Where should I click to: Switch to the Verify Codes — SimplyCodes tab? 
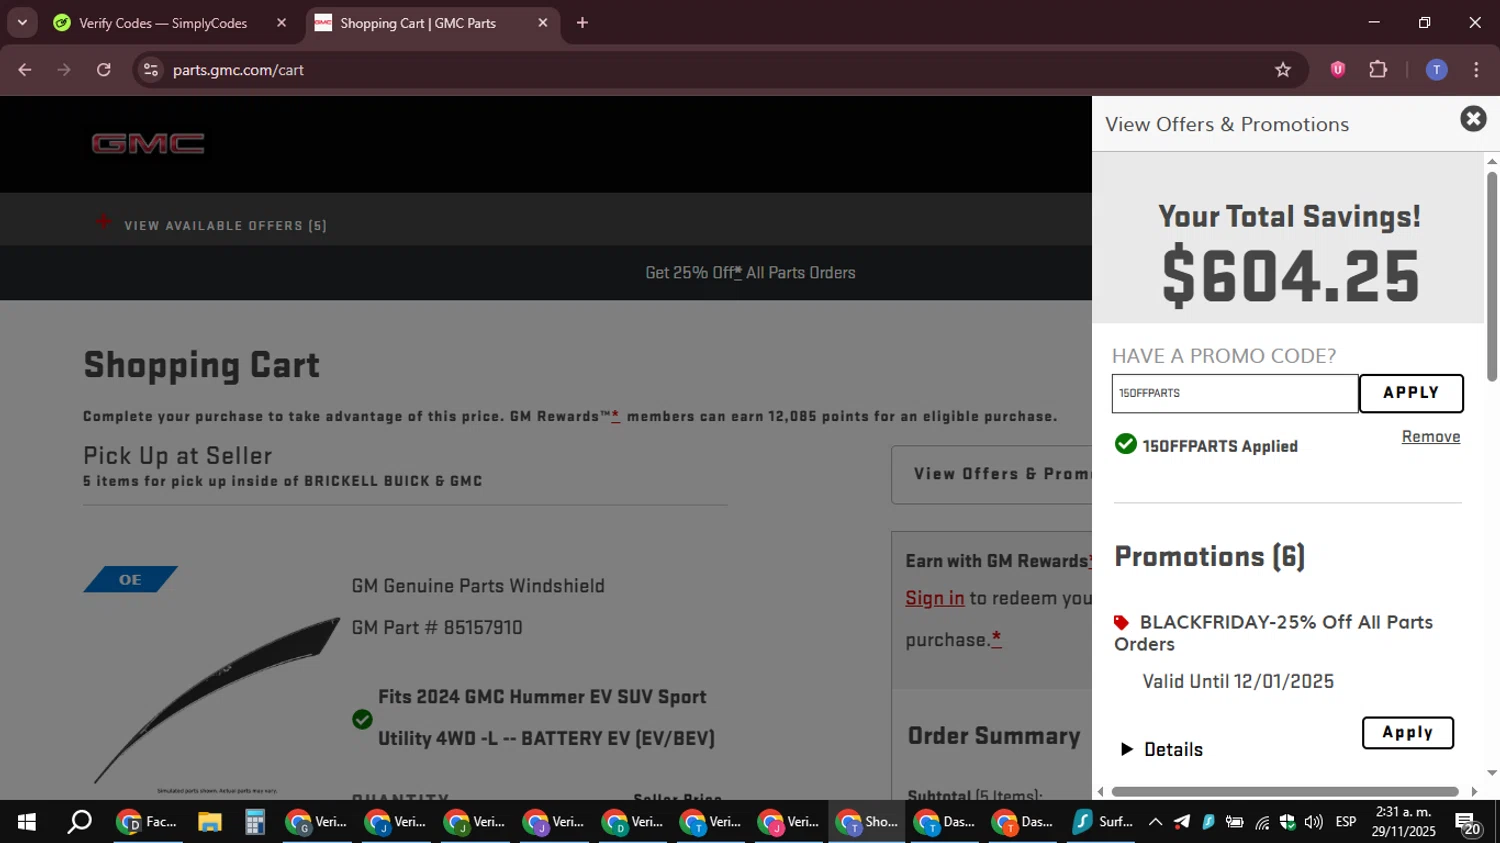pyautogui.click(x=163, y=23)
